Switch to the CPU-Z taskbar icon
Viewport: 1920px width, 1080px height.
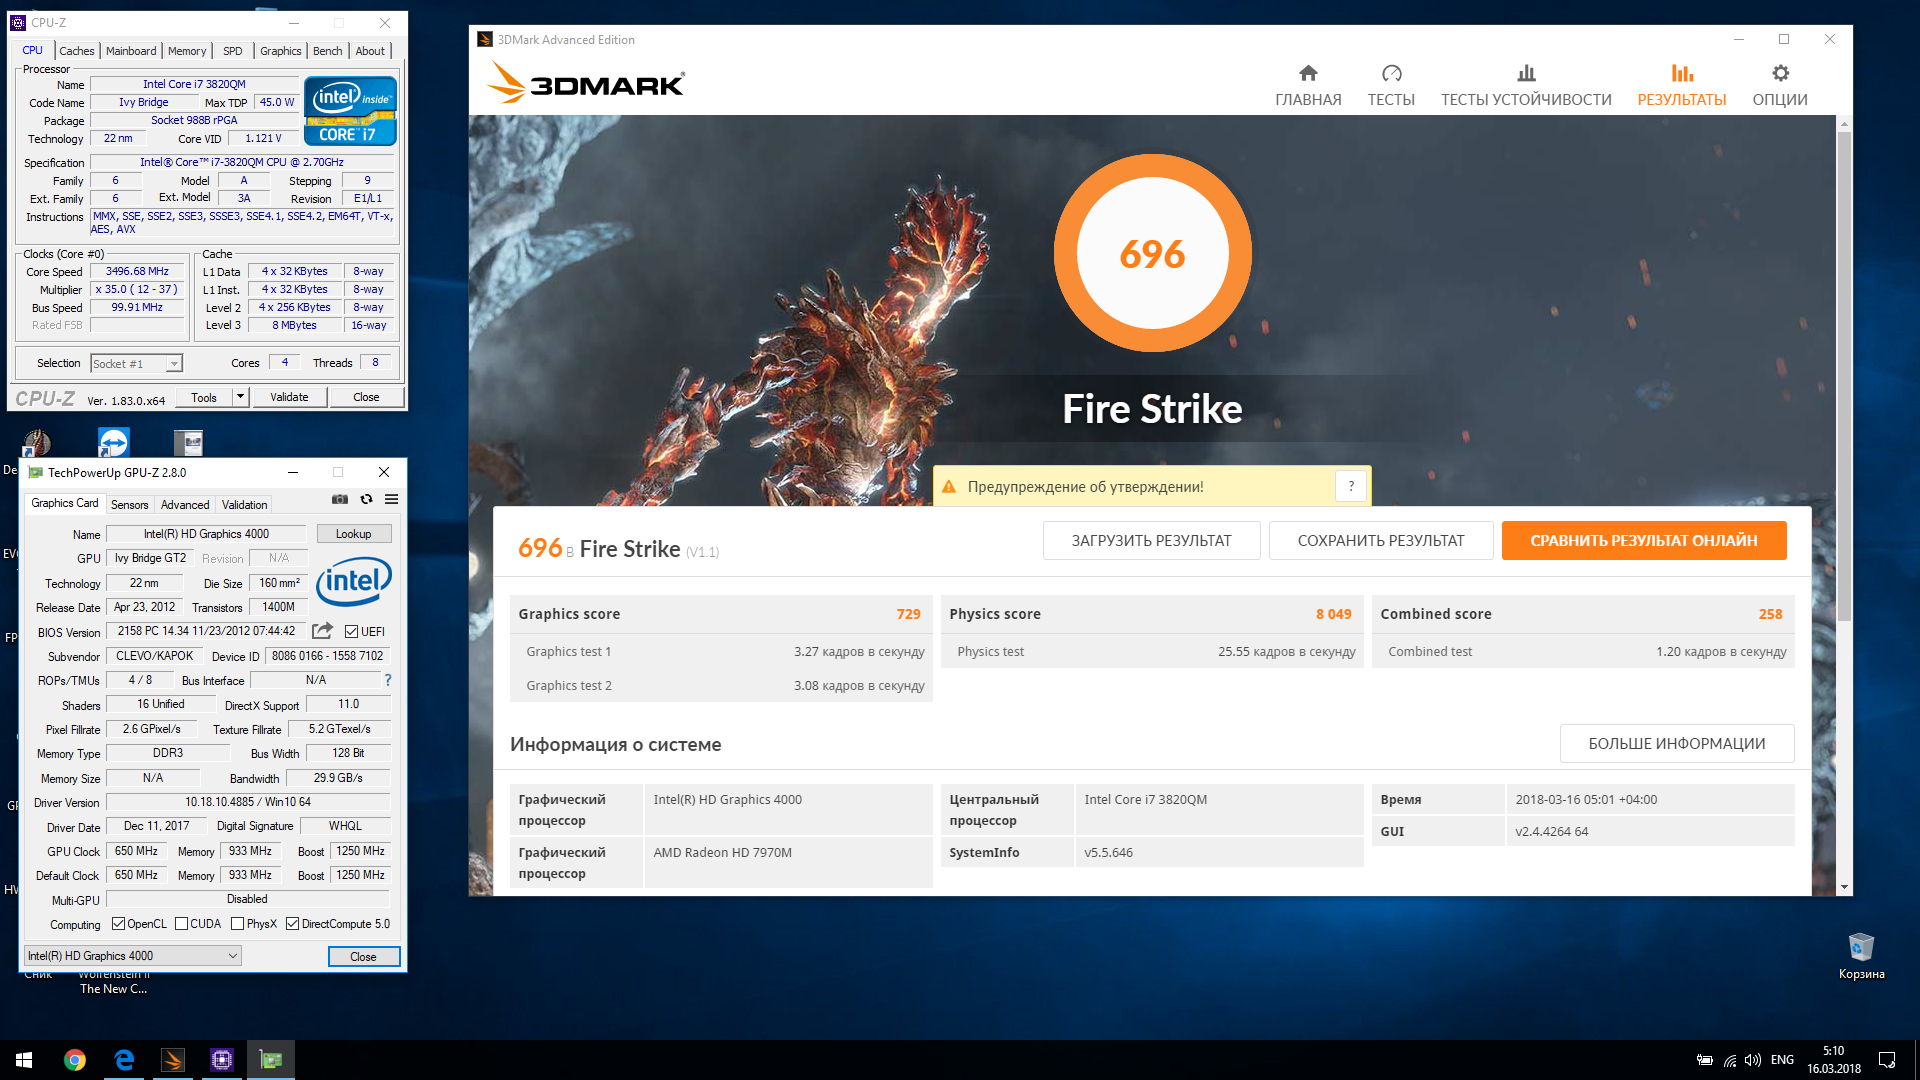pos(222,1060)
